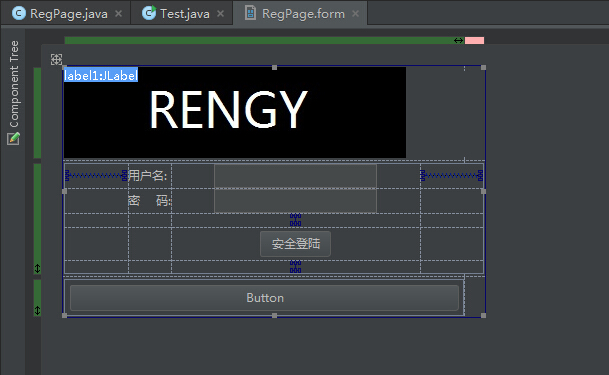This screenshot has height=375, width=609.
Task: Click the form root selection crosshair icon
Action: click(56, 59)
